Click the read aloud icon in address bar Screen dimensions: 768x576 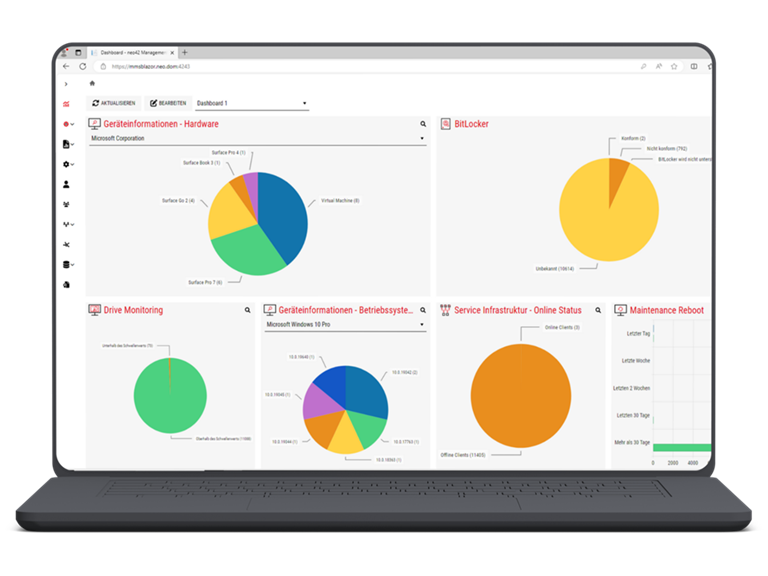coord(659,67)
